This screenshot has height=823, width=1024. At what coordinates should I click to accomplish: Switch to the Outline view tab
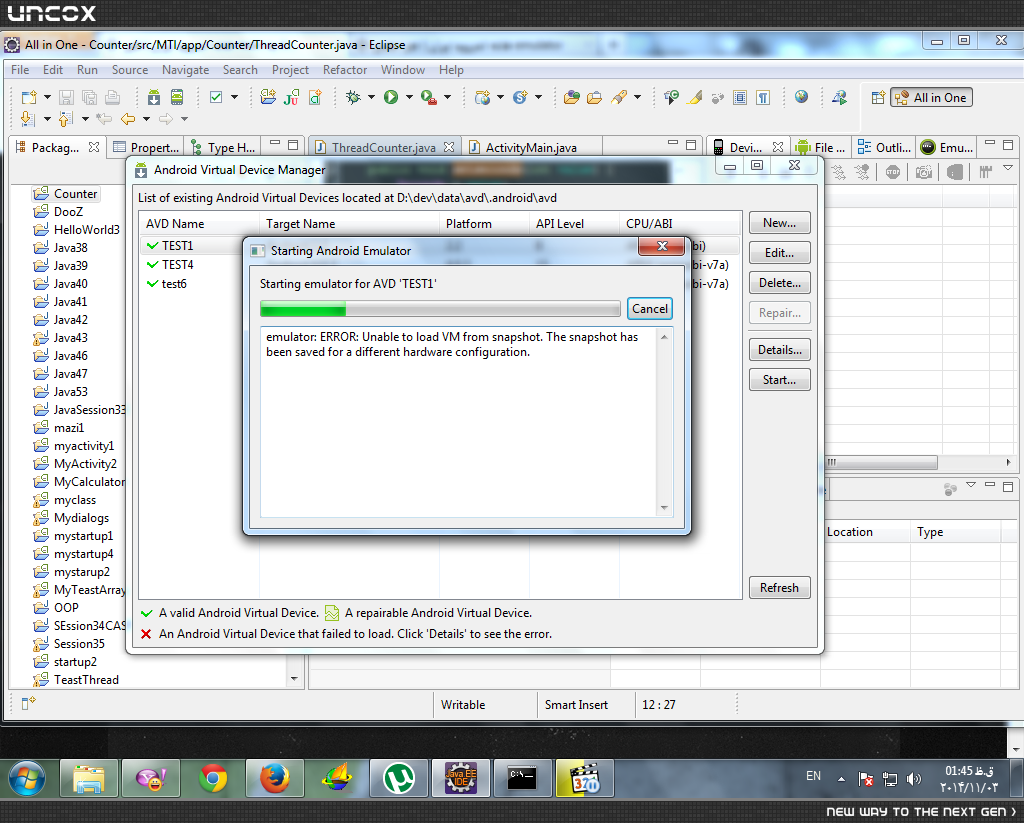click(x=884, y=148)
